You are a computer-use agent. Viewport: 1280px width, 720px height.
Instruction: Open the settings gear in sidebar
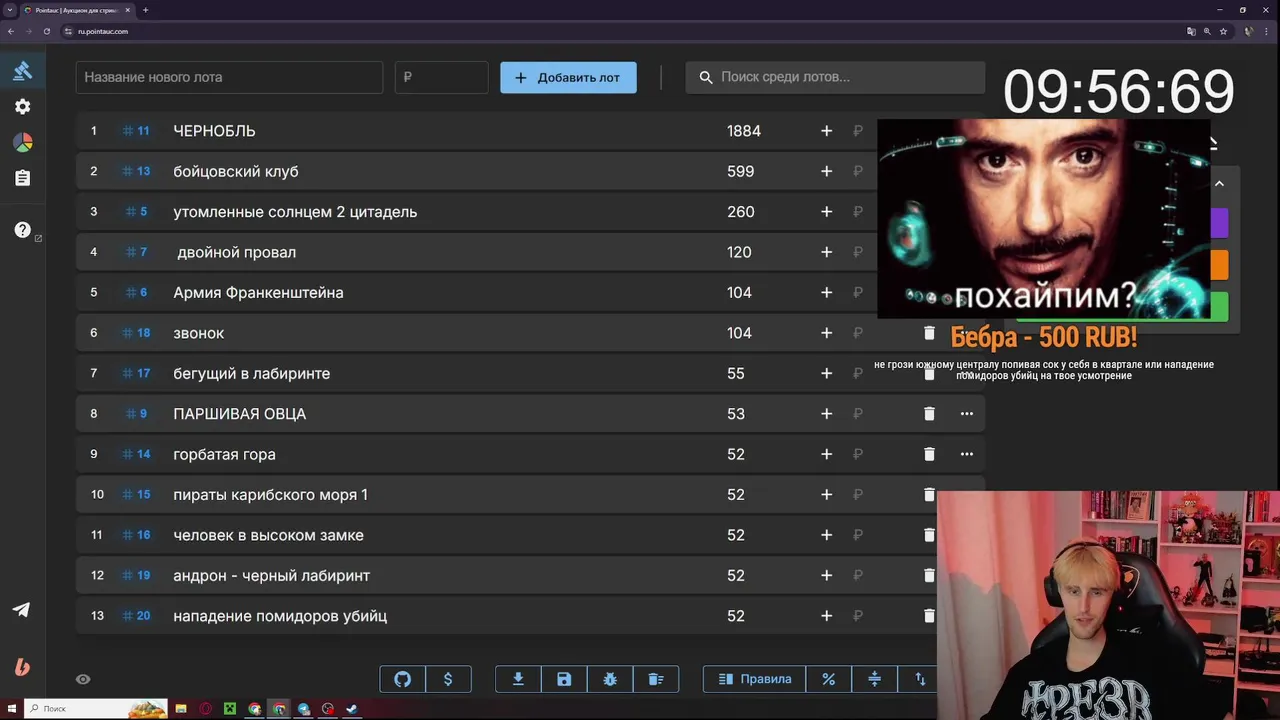(22, 107)
